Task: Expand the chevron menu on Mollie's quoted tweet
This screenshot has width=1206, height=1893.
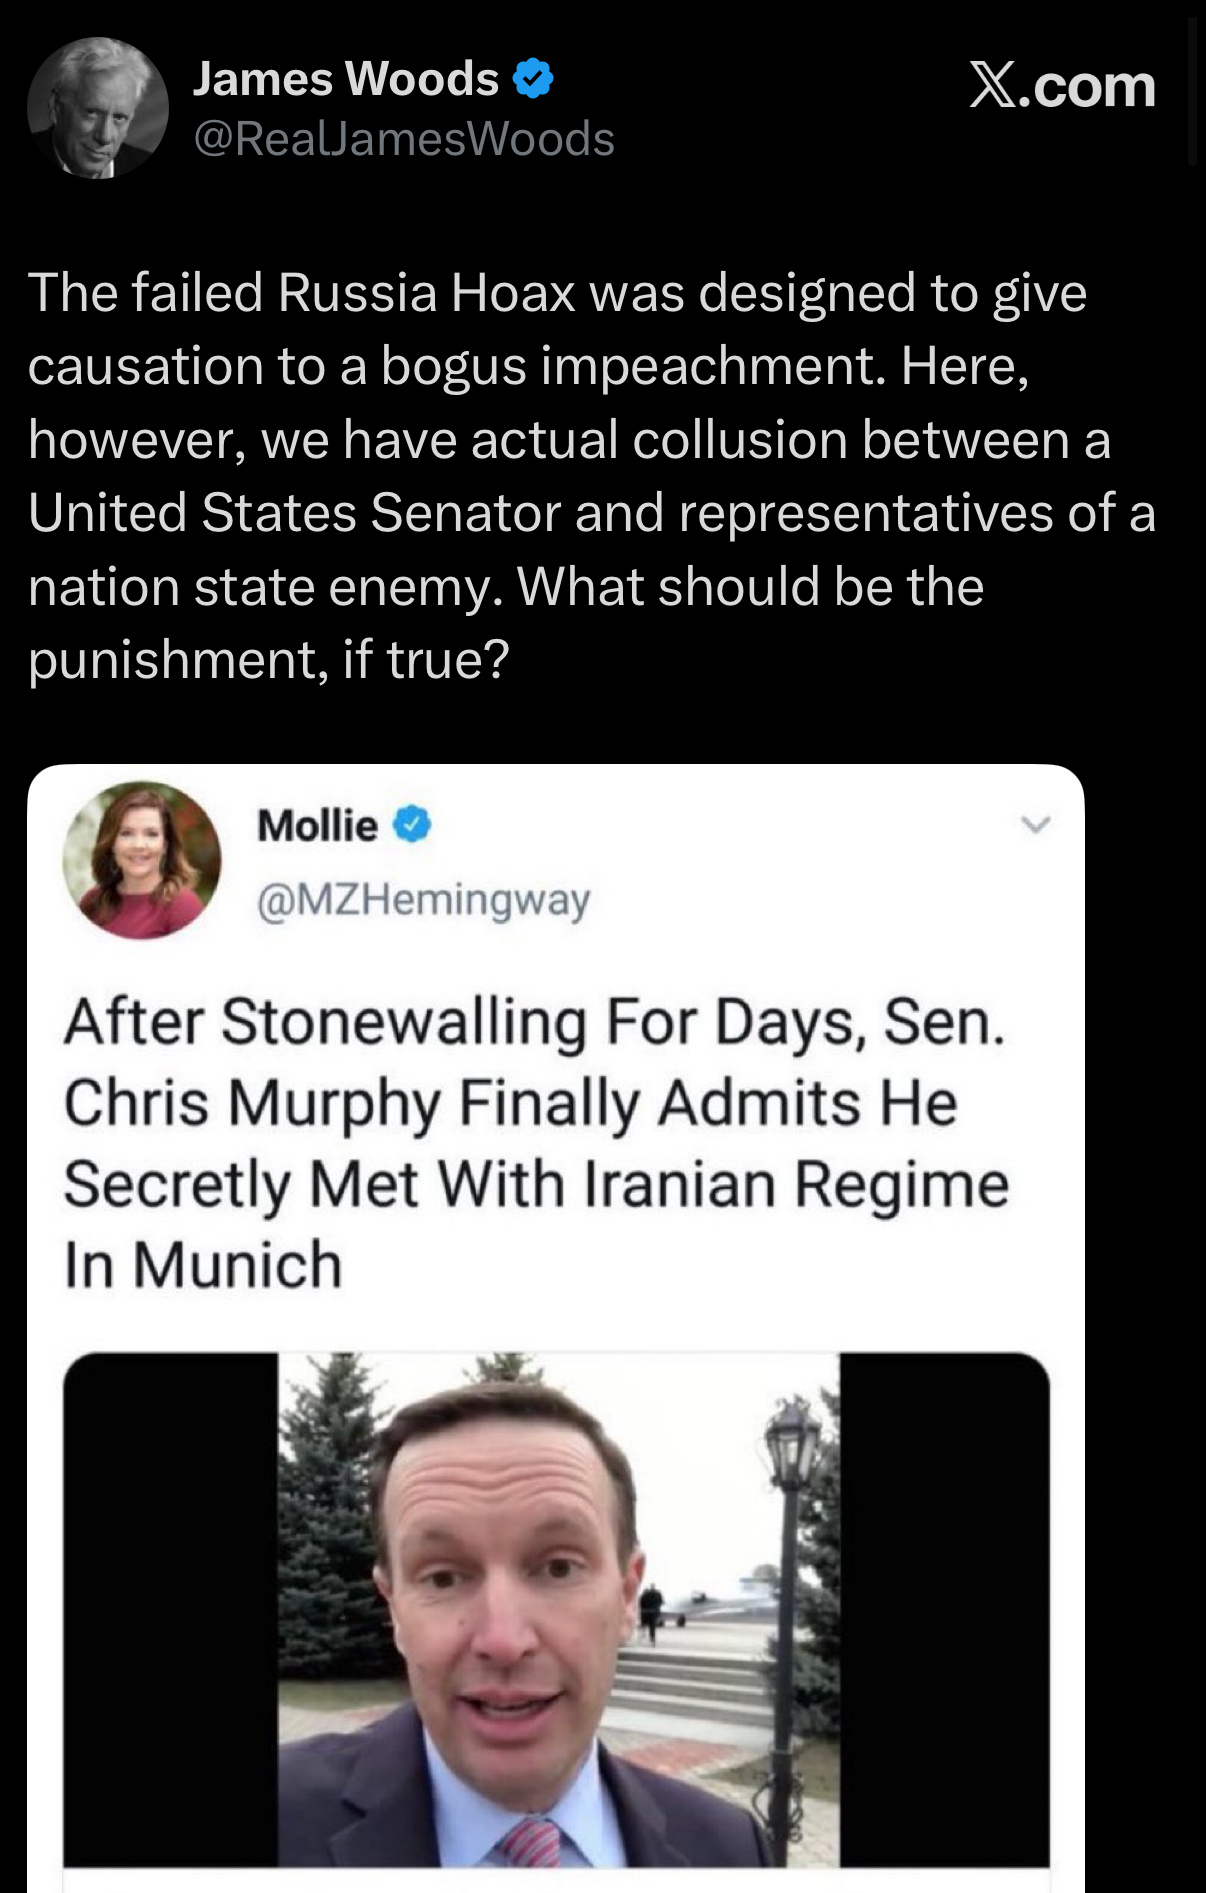Action: 1036,825
